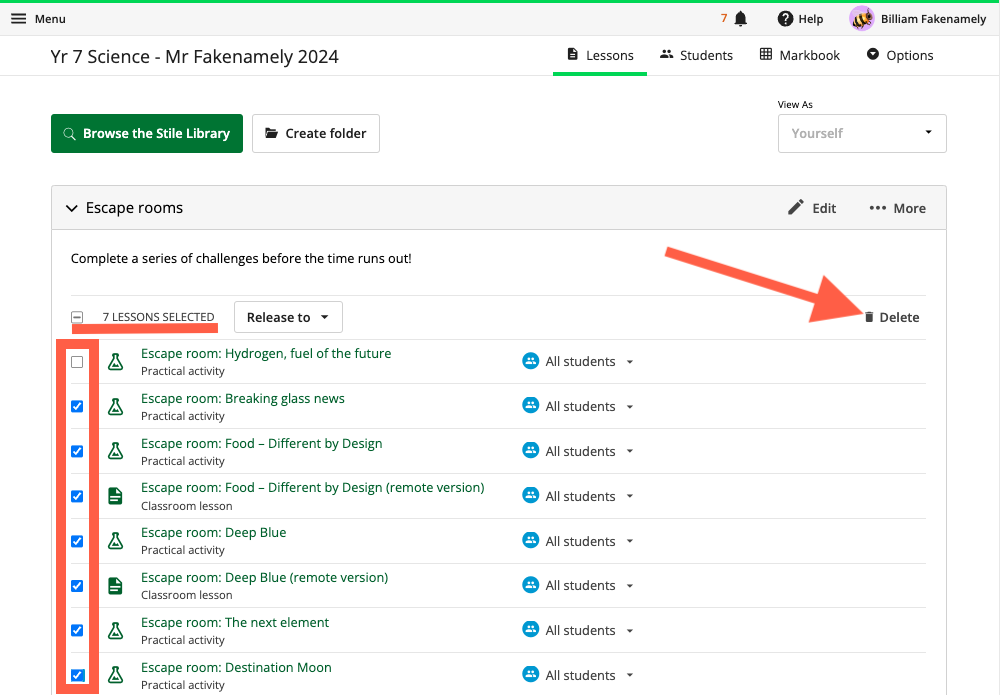This screenshot has height=695, width=1000.
Task: Uncheck Destination Moon checkbox
Action: [77, 675]
